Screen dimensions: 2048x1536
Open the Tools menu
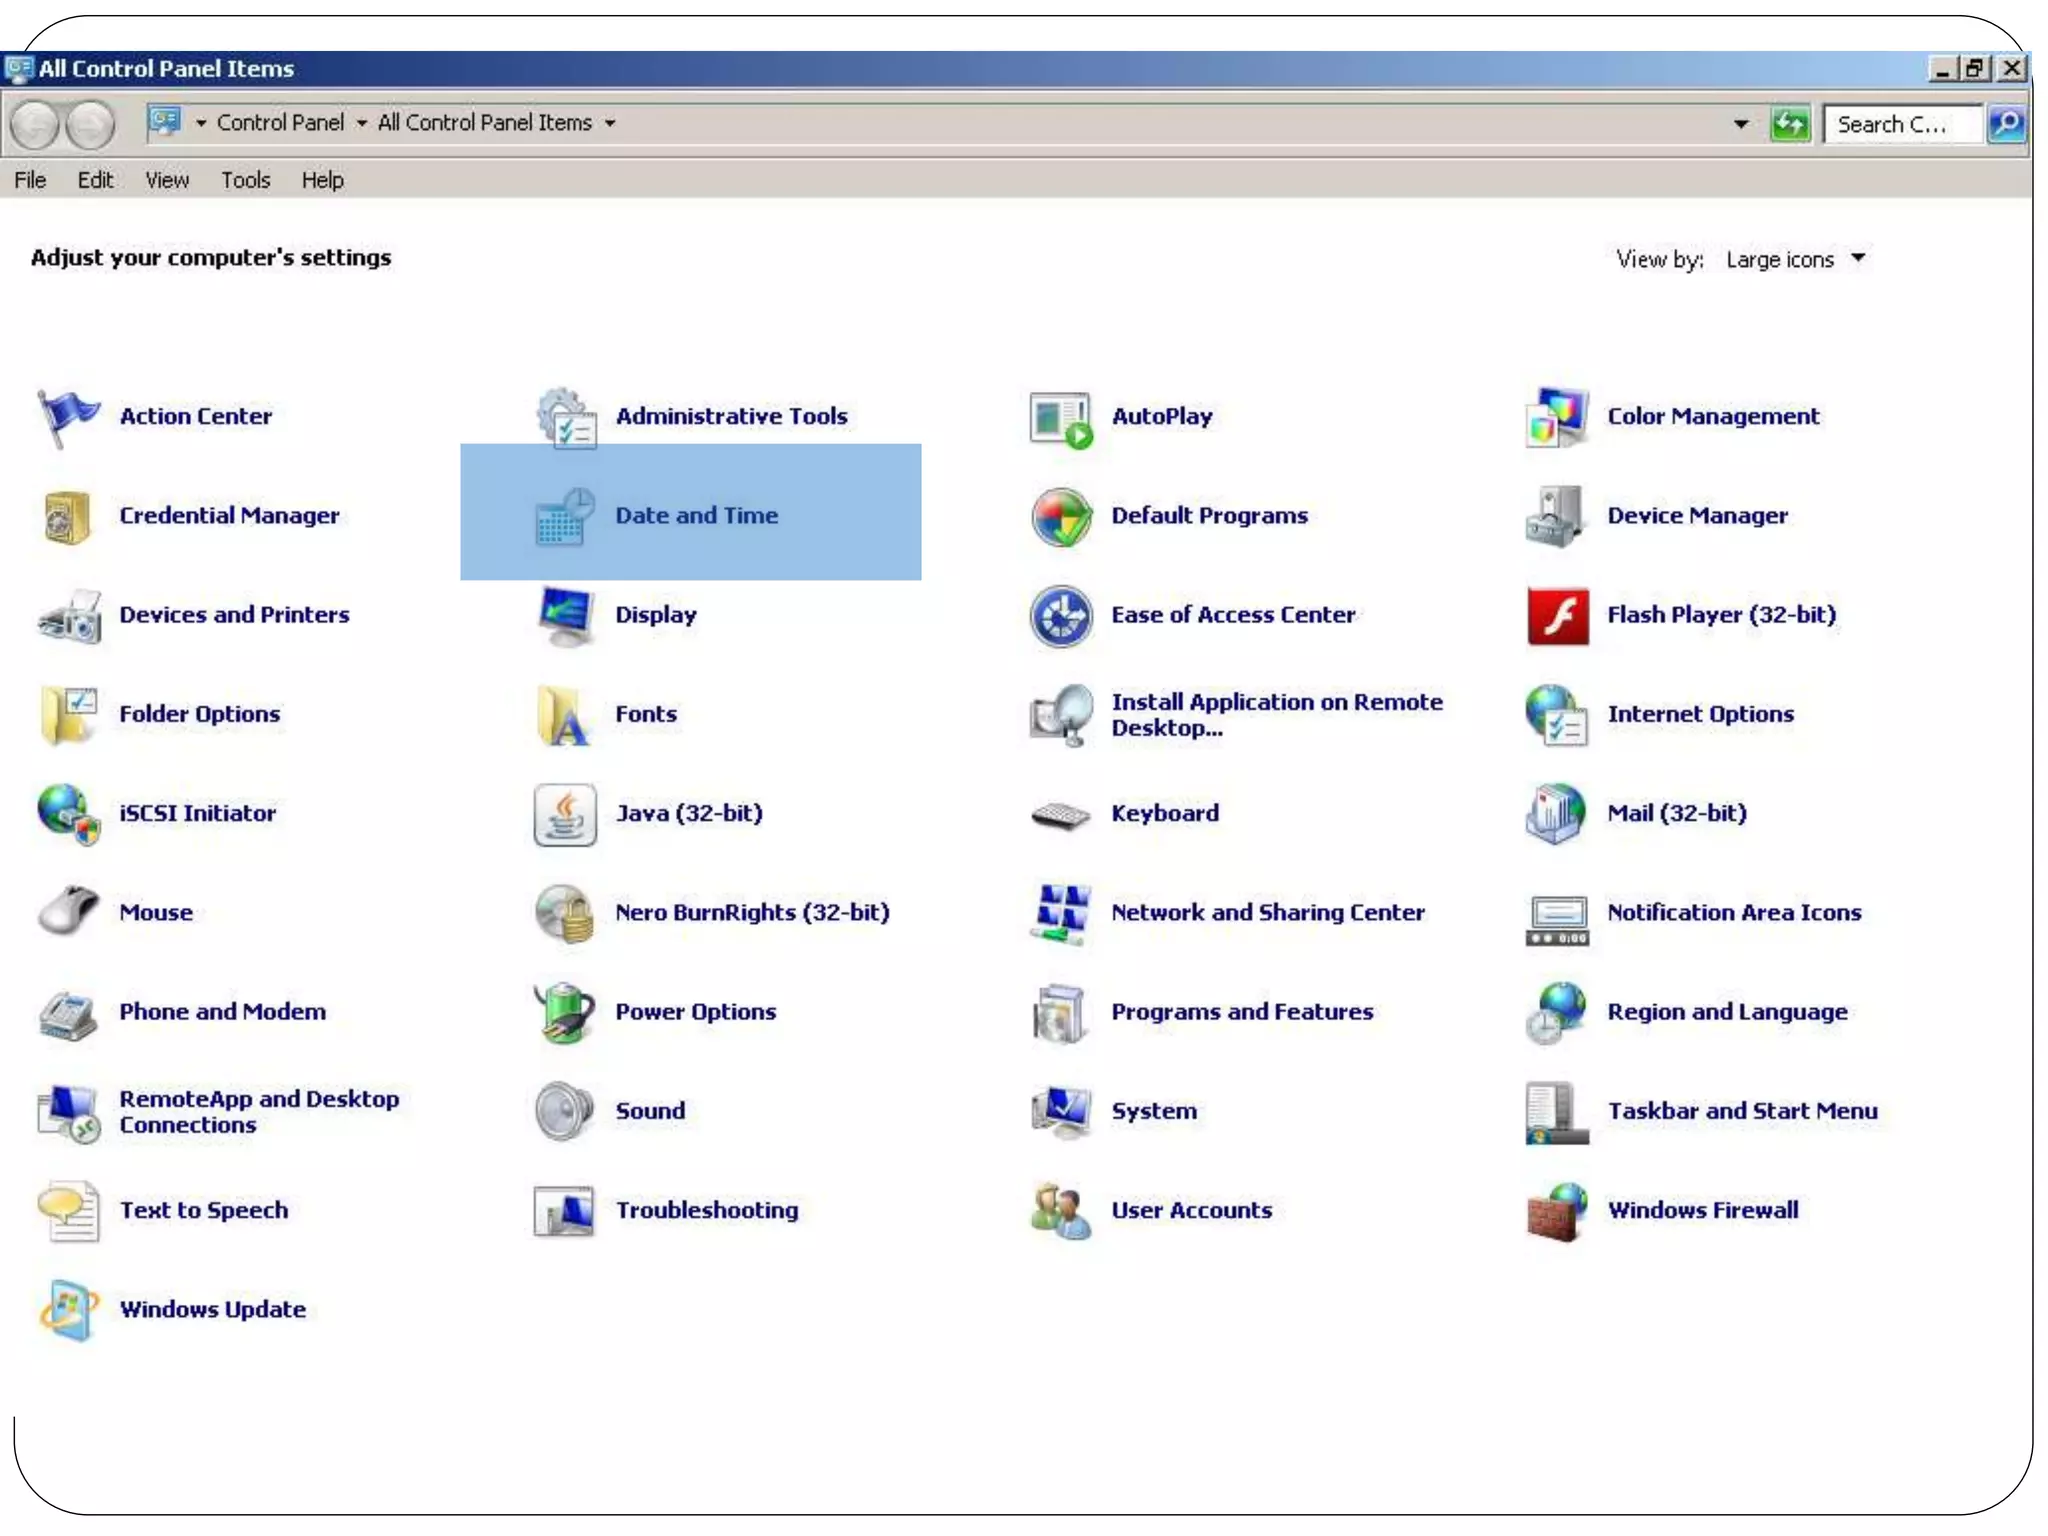click(245, 180)
